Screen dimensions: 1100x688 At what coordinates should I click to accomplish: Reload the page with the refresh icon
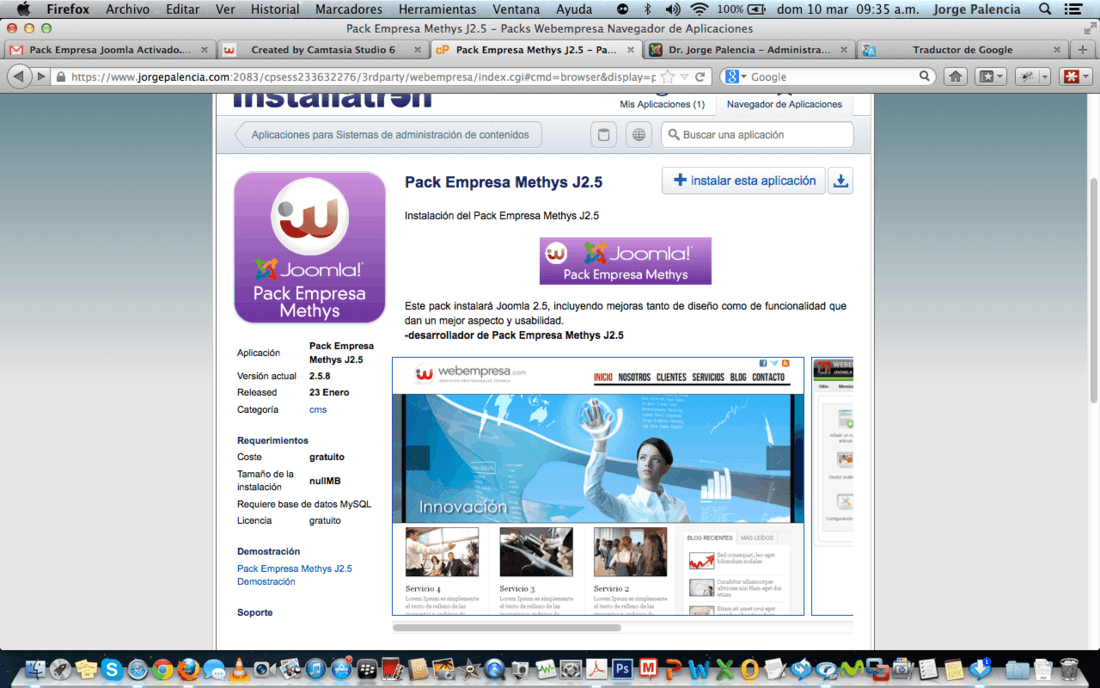(x=699, y=76)
